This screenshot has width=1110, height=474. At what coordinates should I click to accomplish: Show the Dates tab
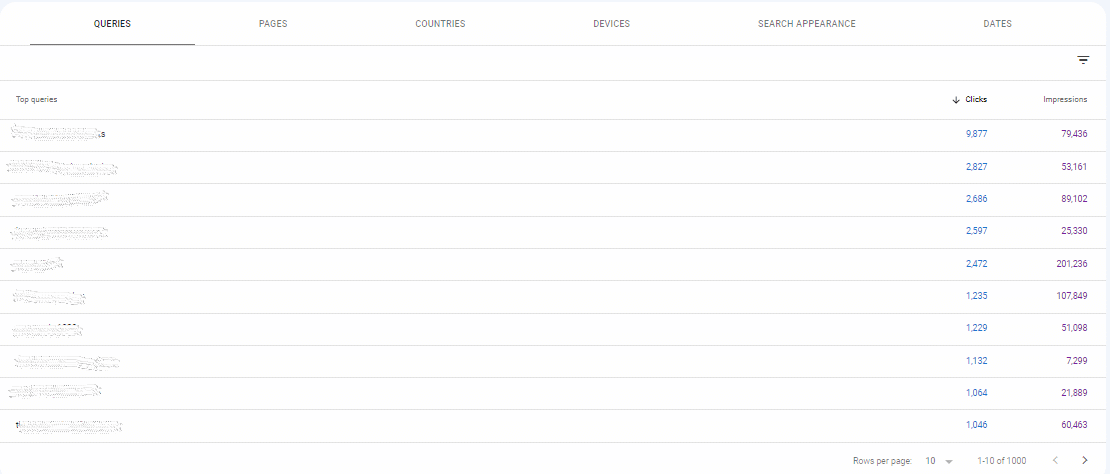point(997,24)
